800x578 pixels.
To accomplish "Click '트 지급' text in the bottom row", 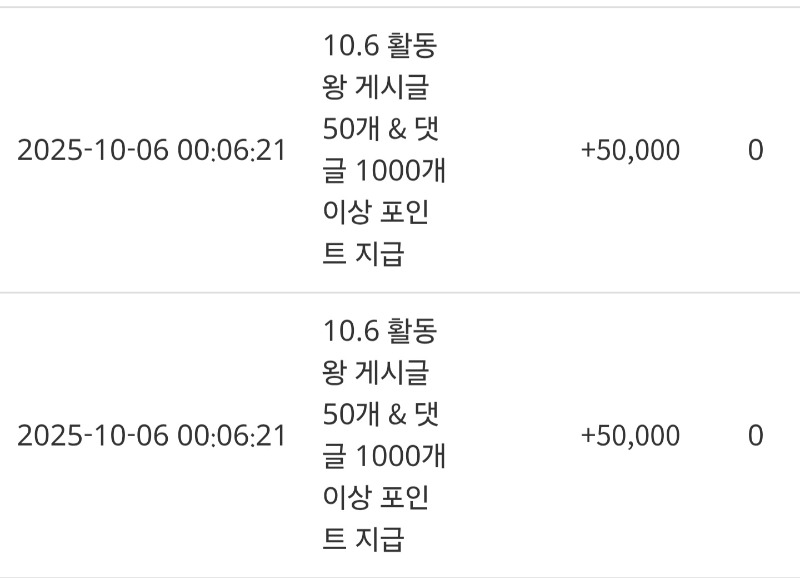I will (363, 541).
